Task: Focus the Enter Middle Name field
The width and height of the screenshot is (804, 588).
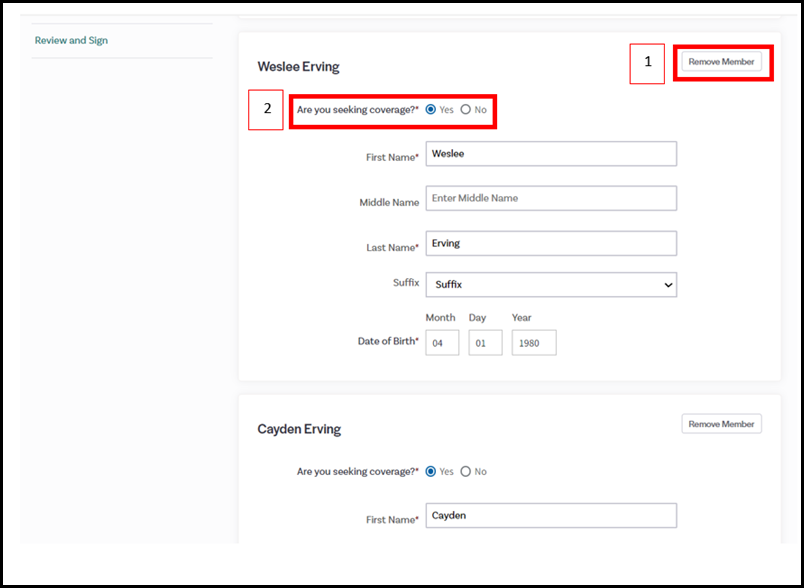Action: point(550,198)
